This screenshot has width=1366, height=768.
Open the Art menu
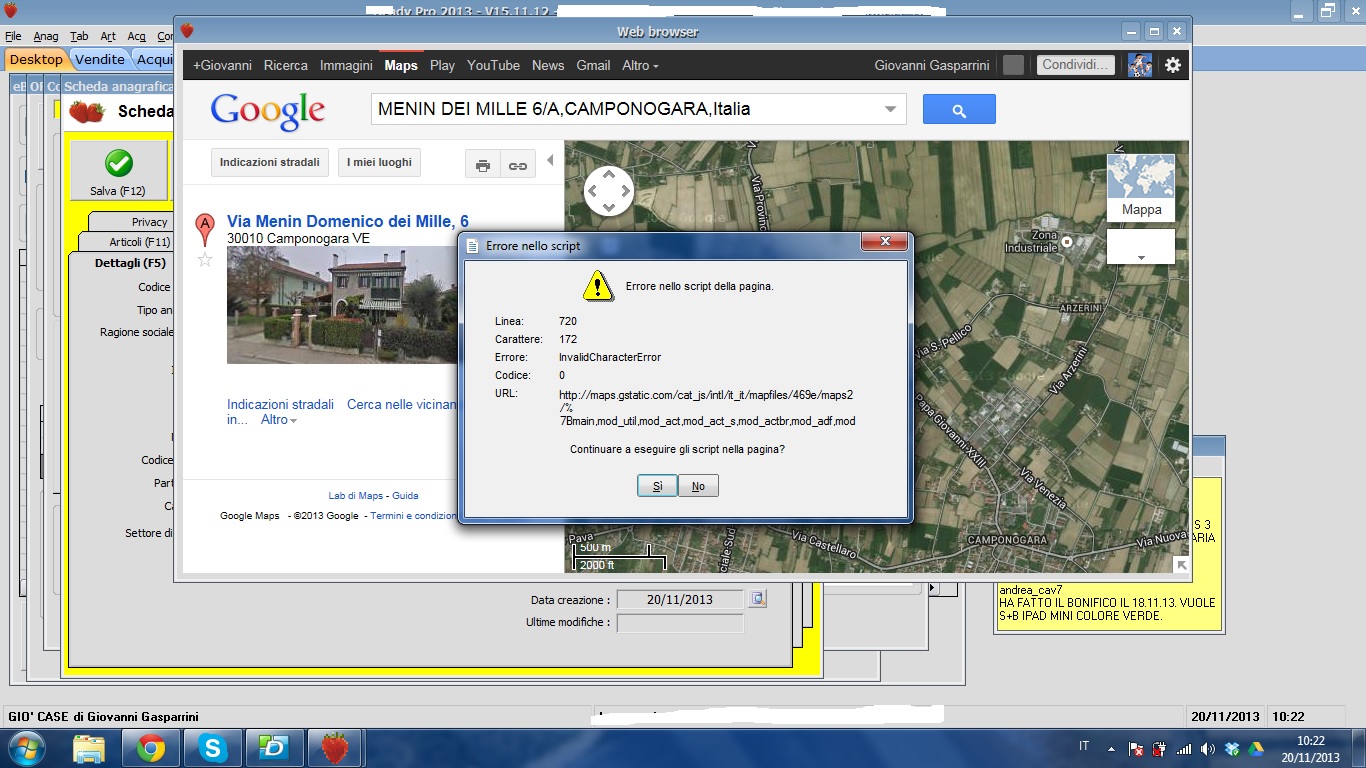point(108,36)
